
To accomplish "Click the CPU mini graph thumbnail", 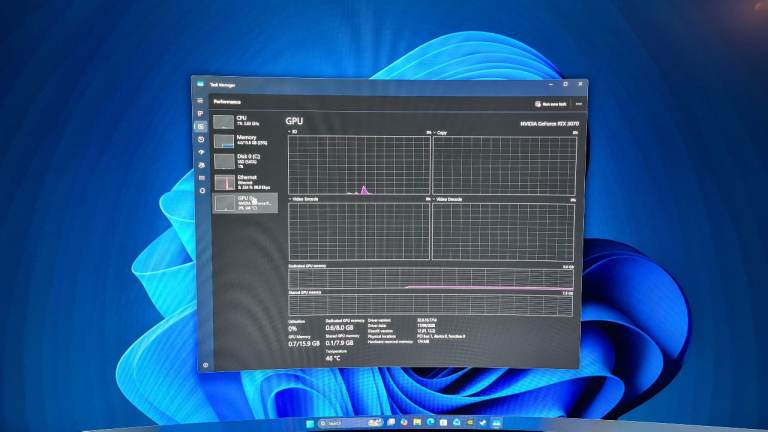I will coord(223,121).
